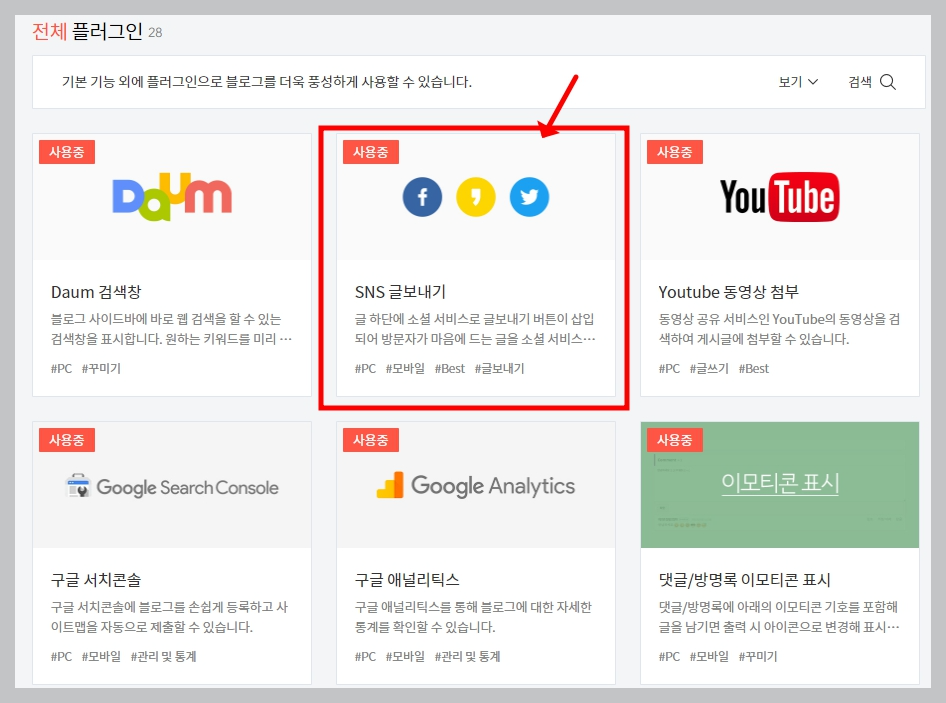The width and height of the screenshot is (946, 703).
Task: Click 사용중 badge on Google Analytics card
Action: click(x=371, y=440)
